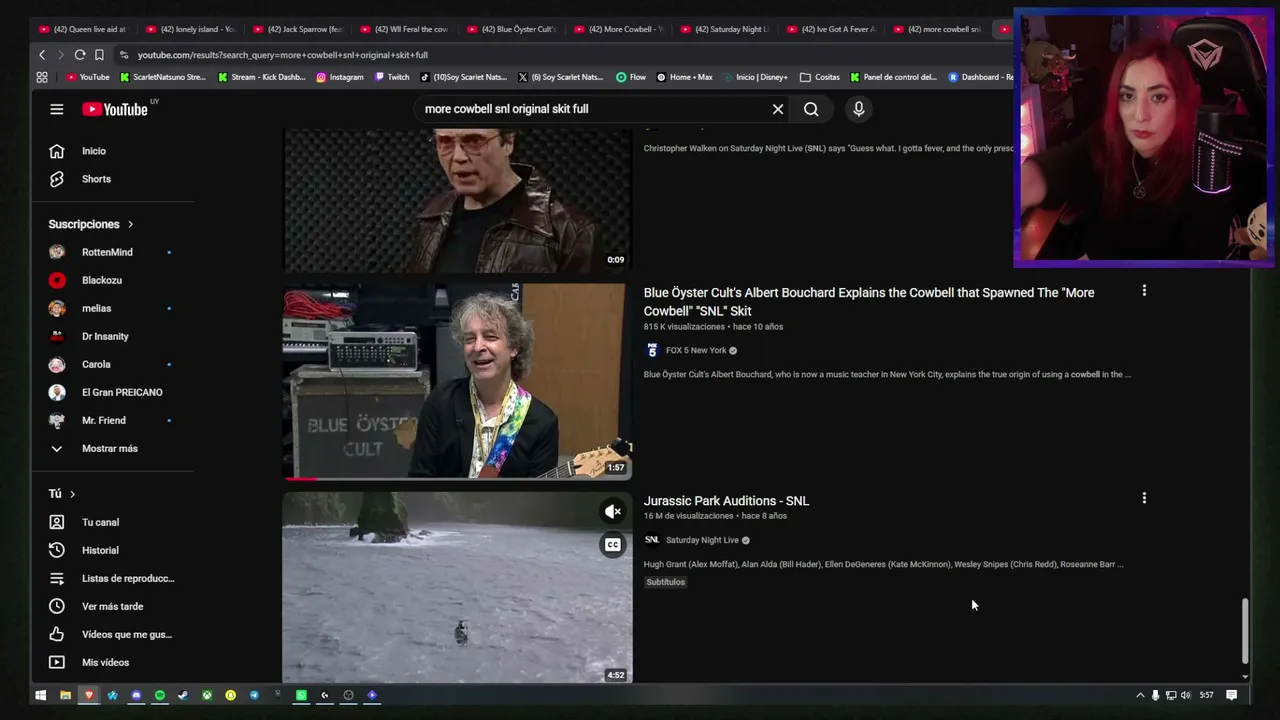Open the Windows Start menu
This screenshot has width=1280, height=720.
[x=41, y=695]
